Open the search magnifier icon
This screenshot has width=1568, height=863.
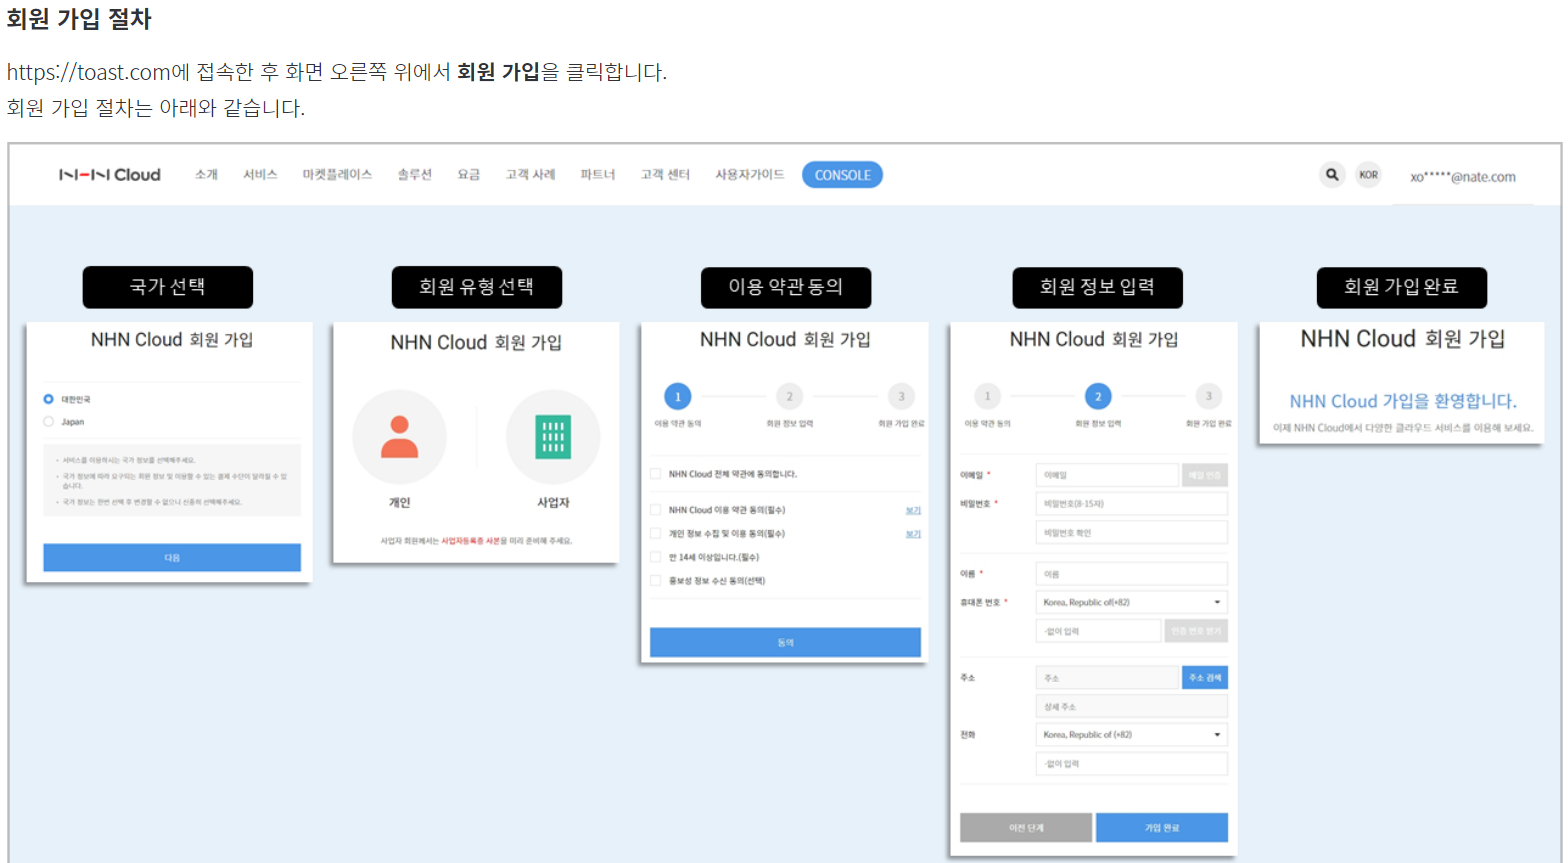tap(1332, 175)
